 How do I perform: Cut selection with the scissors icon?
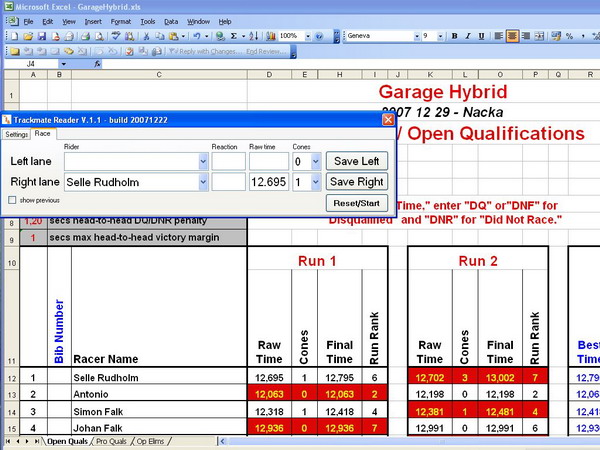point(146,36)
